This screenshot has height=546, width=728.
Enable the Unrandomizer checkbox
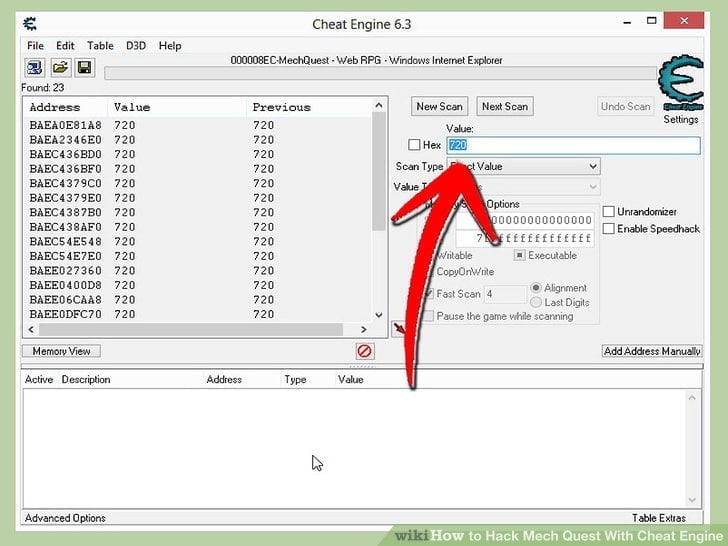point(609,212)
